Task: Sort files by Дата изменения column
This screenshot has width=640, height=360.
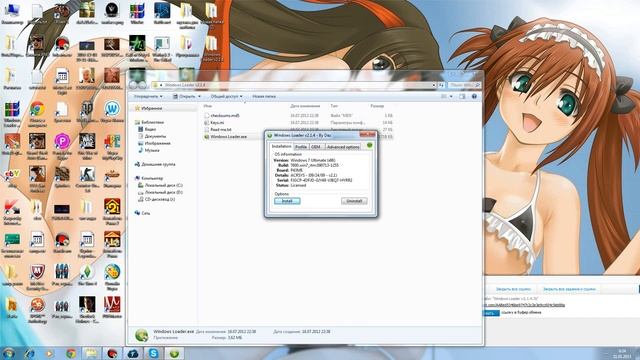Action: click(305, 106)
